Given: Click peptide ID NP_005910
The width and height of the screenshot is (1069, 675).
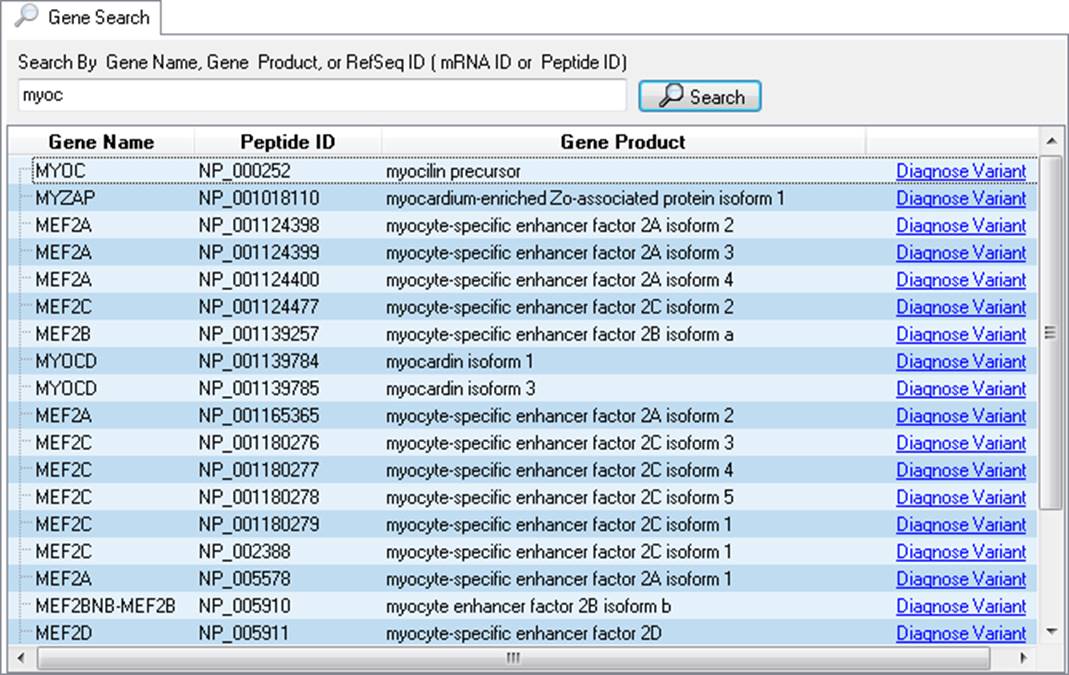Looking at the screenshot, I should pos(245,606).
